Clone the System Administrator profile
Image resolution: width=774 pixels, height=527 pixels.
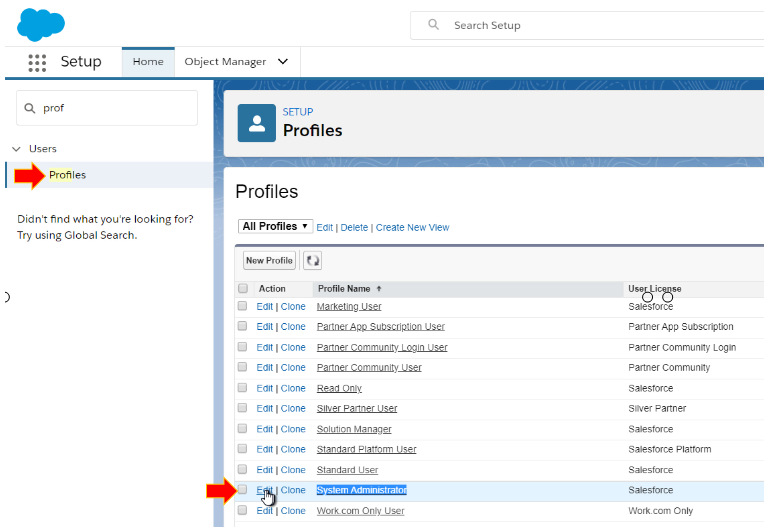coord(293,490)
